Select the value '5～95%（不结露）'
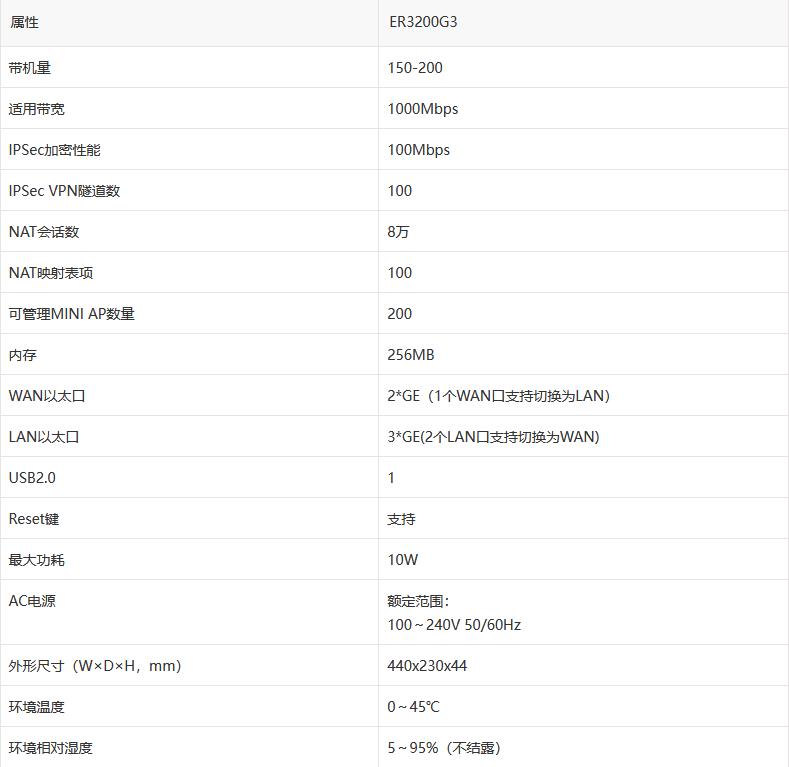 click(444, 748)
